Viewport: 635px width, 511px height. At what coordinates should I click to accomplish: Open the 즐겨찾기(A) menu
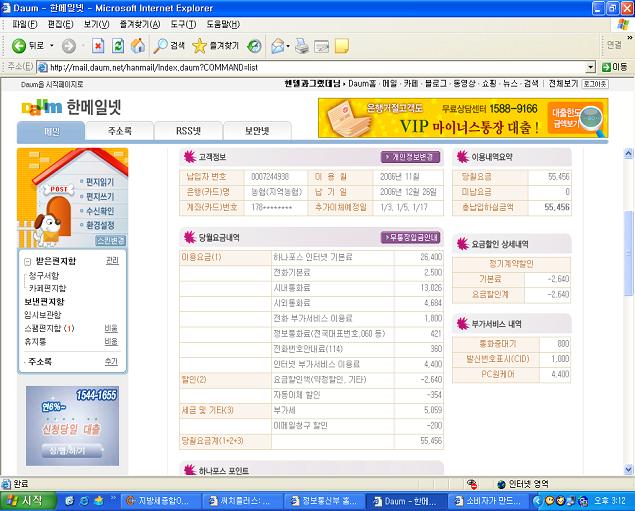click(x=140, y=24)
